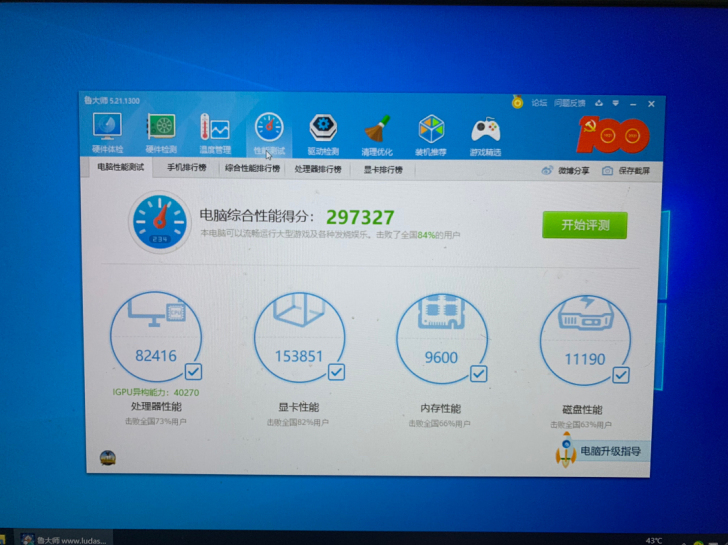Open the 游戏精选 gamepad icon
728x545 pixels.
pos(486,136)
